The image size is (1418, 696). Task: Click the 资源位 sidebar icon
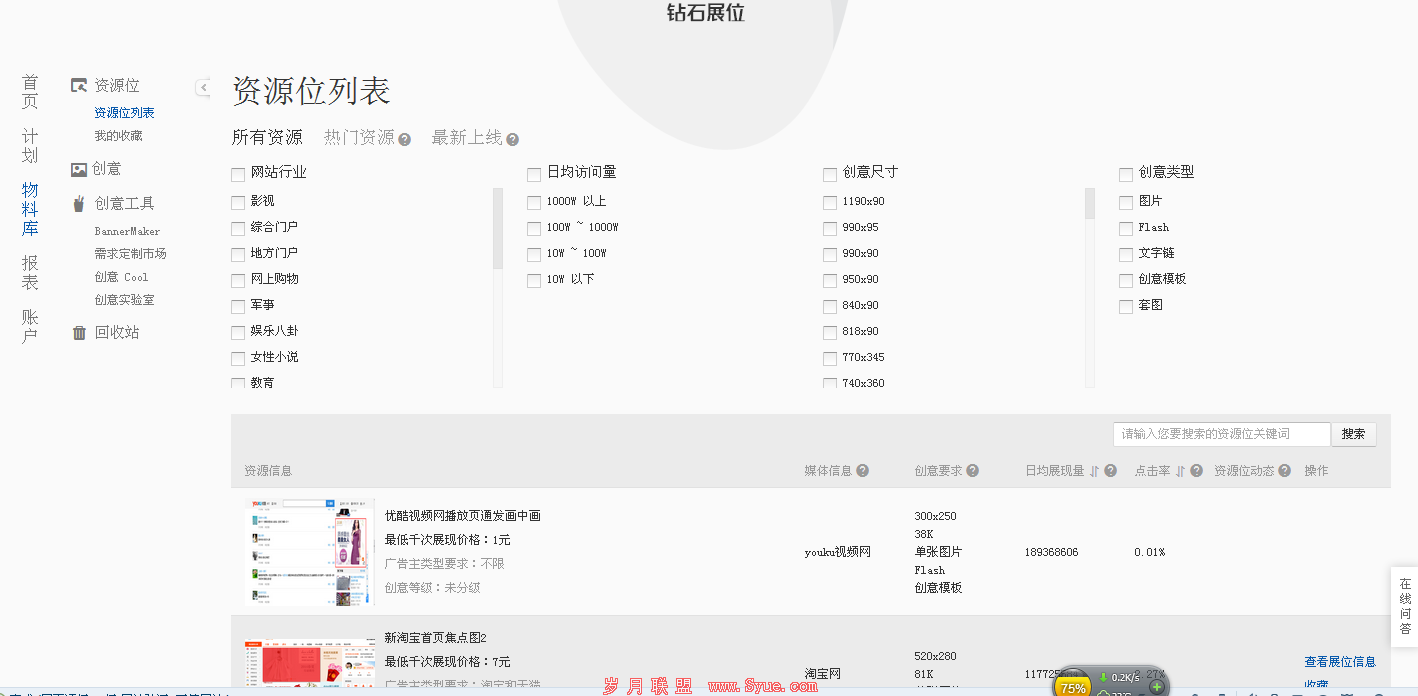click(79, 86)
